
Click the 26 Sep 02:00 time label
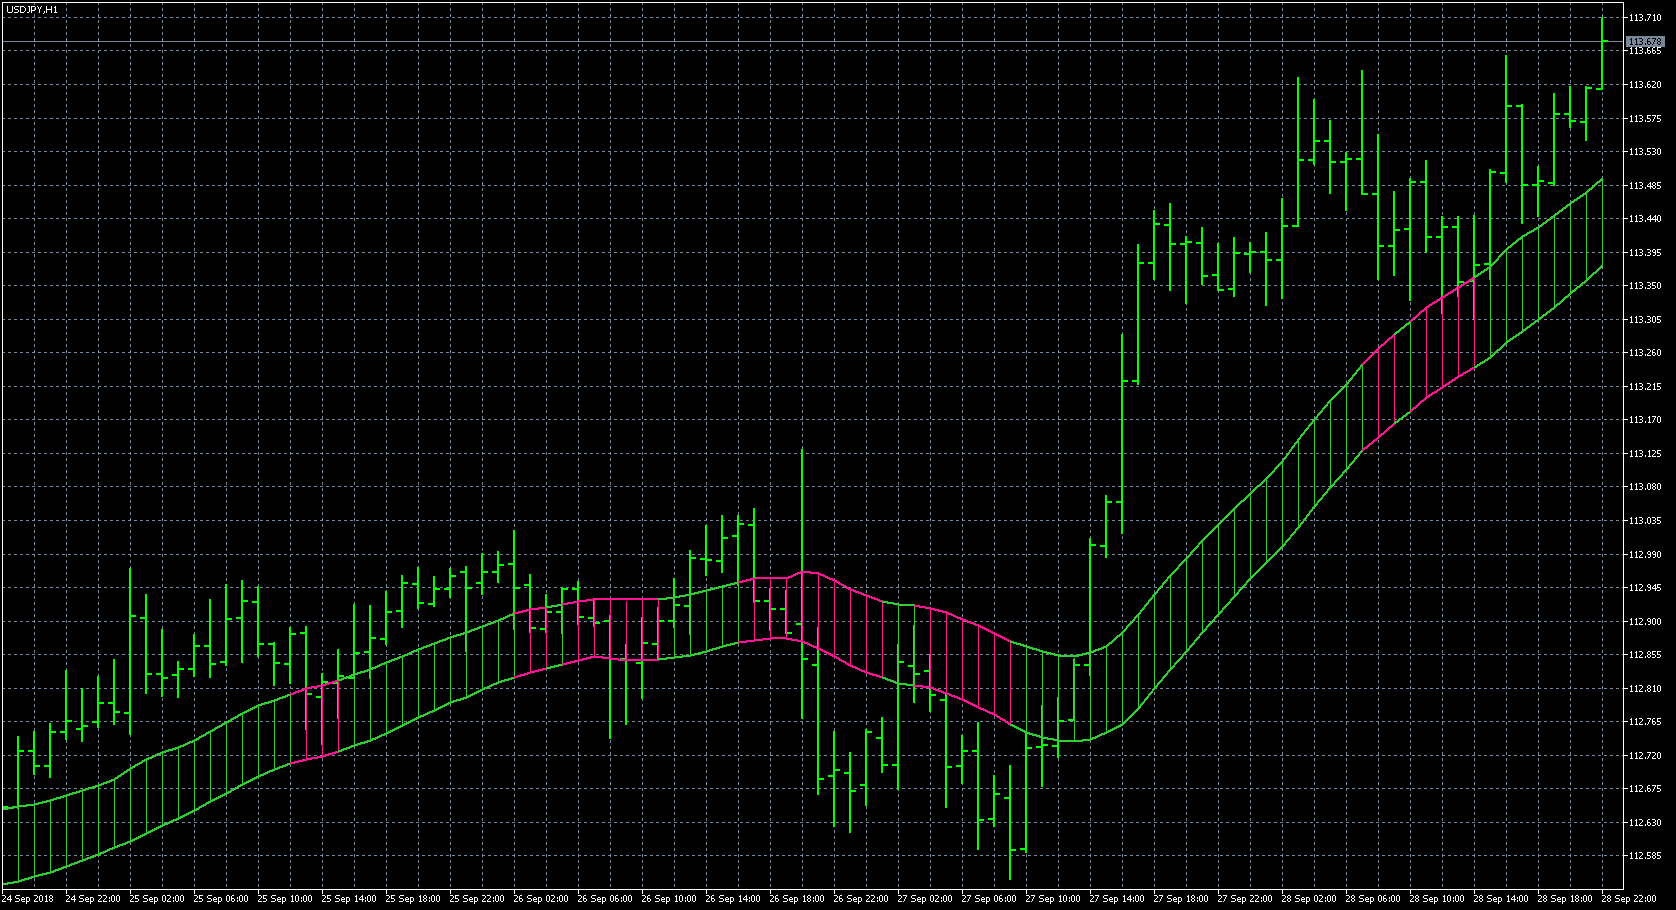541,899
